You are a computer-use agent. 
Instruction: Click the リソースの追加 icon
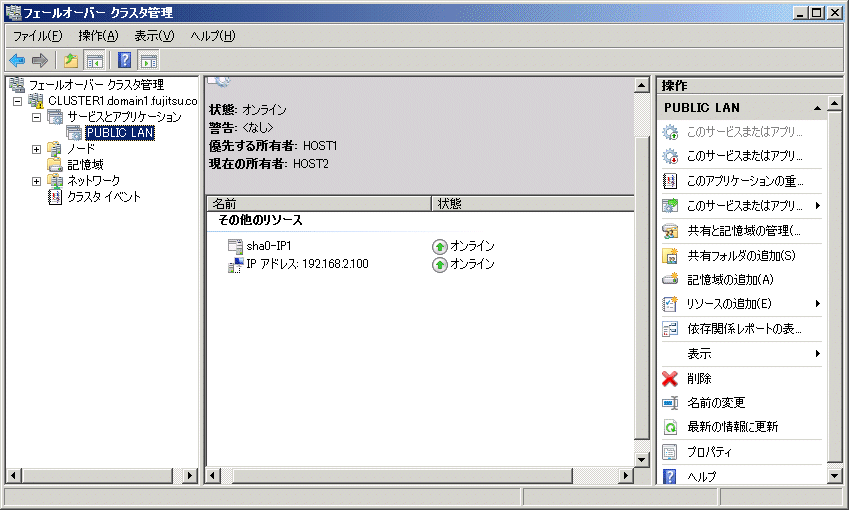pyautogui.click(x=670, y=304)
